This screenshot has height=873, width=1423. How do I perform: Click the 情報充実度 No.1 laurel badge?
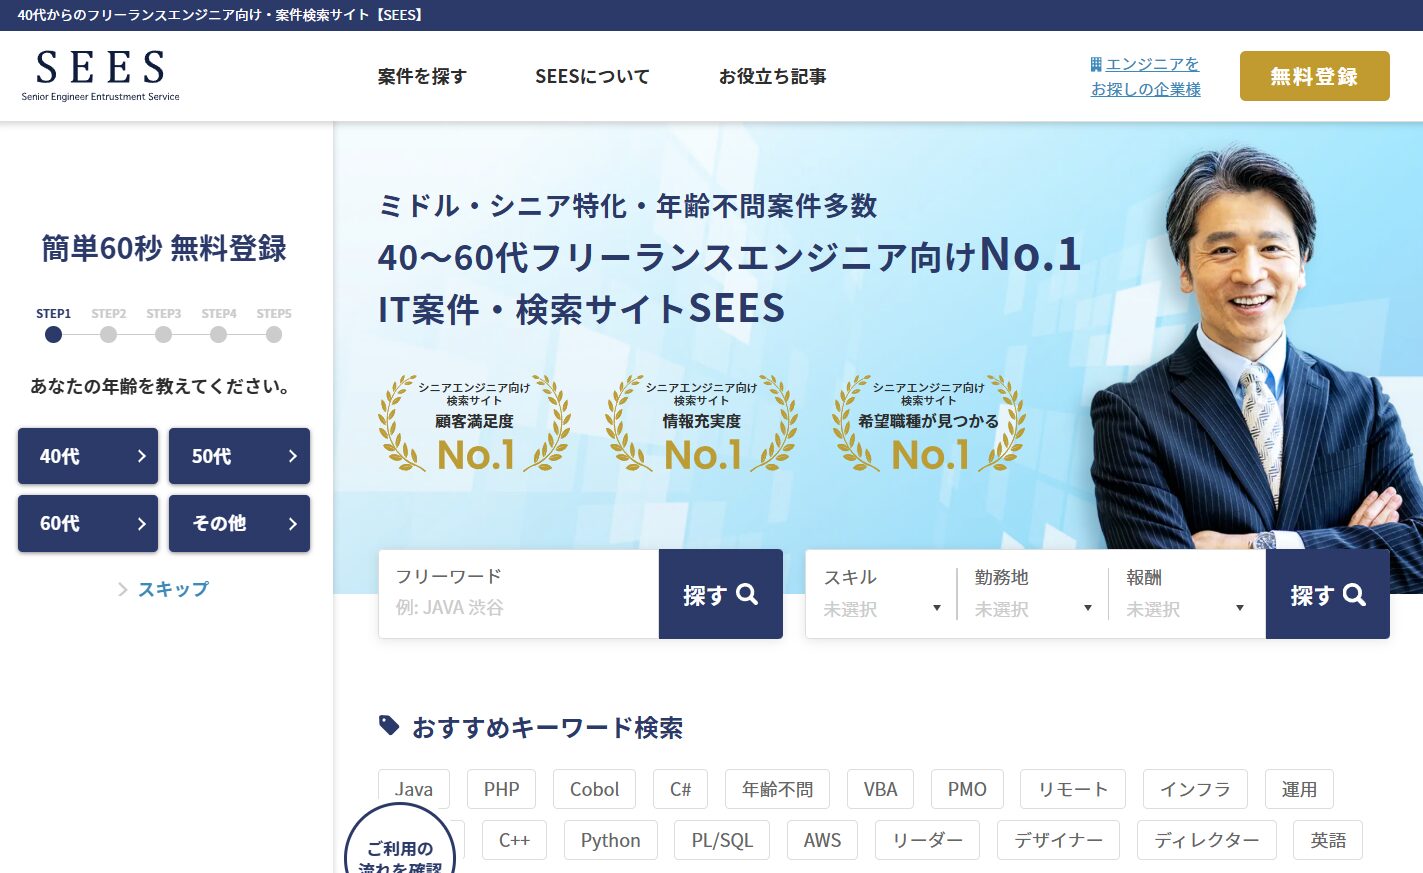701,424
